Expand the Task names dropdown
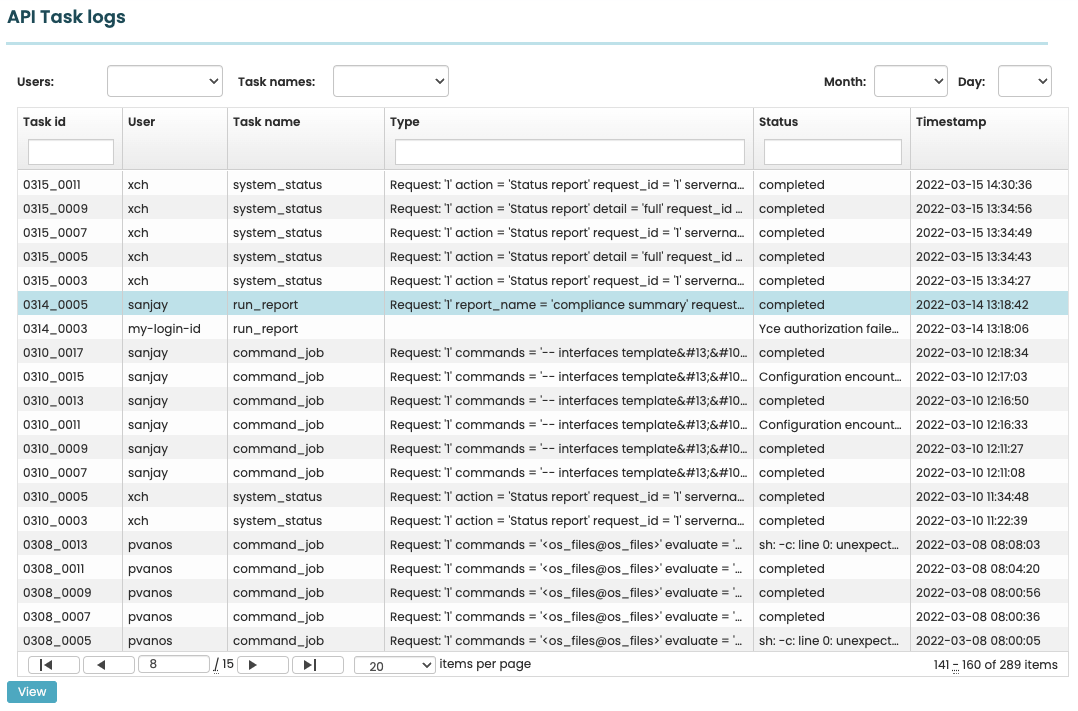Screen dimensions: 1078x711 pyautogui.click(x=390, y=81)
